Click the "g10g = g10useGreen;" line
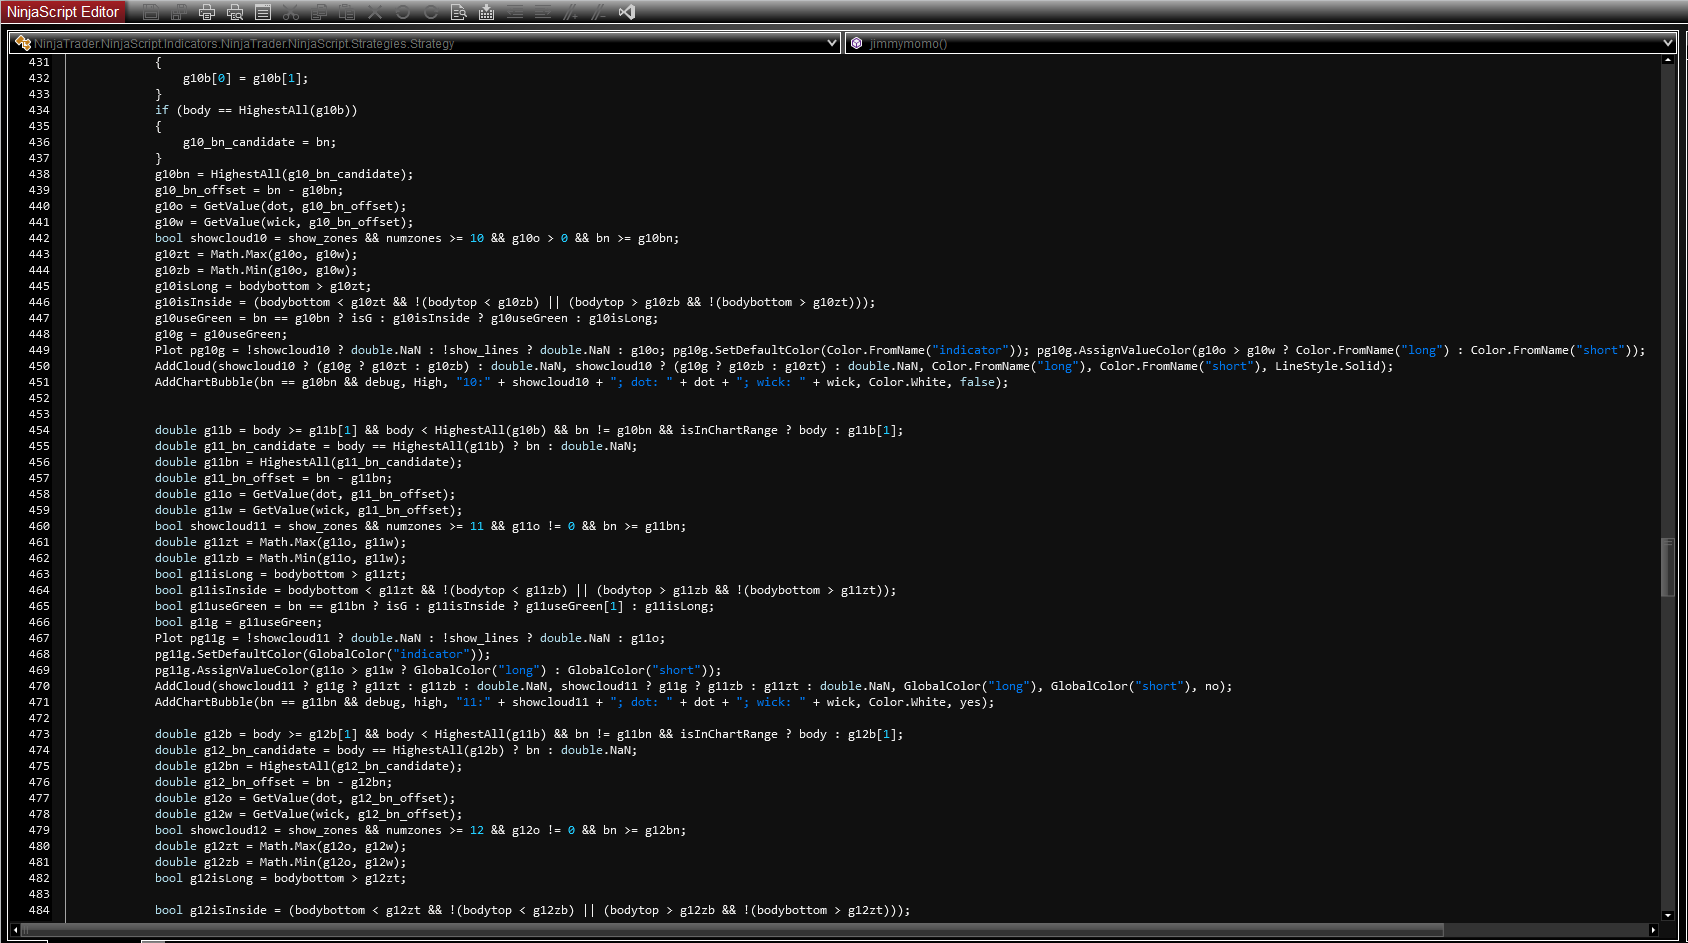Screen dimensions: 1688x943 [x=221, y=334]
